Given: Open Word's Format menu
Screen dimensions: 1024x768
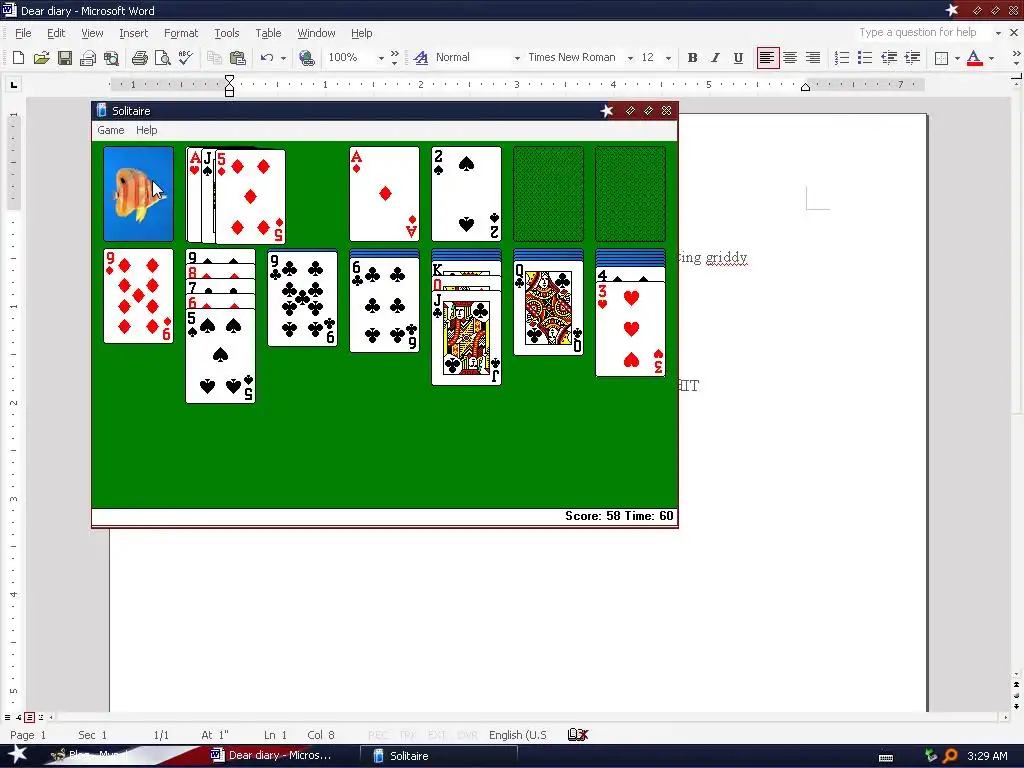Looking at the screenshot, I should pos(181,33).
